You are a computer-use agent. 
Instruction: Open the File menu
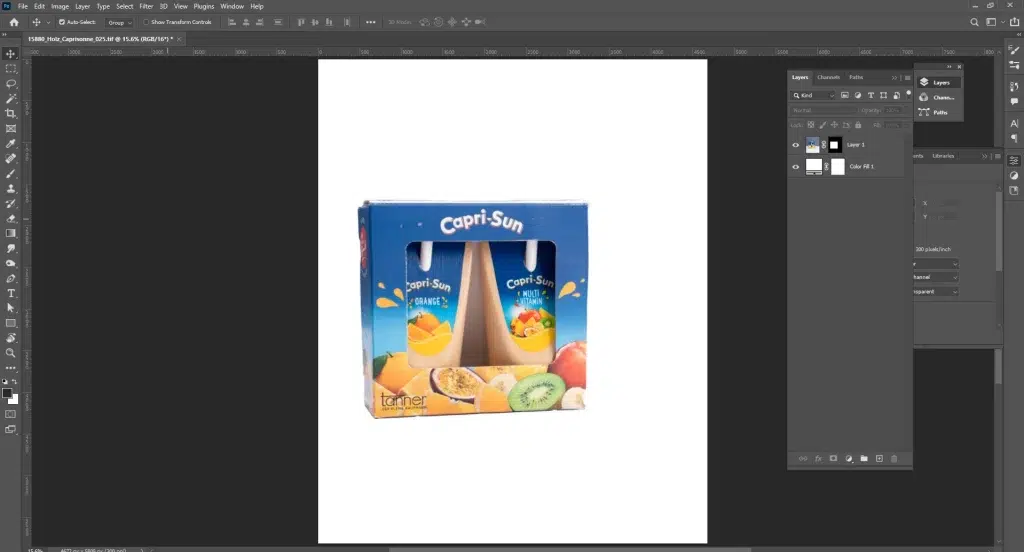click(x=22, y=7)
